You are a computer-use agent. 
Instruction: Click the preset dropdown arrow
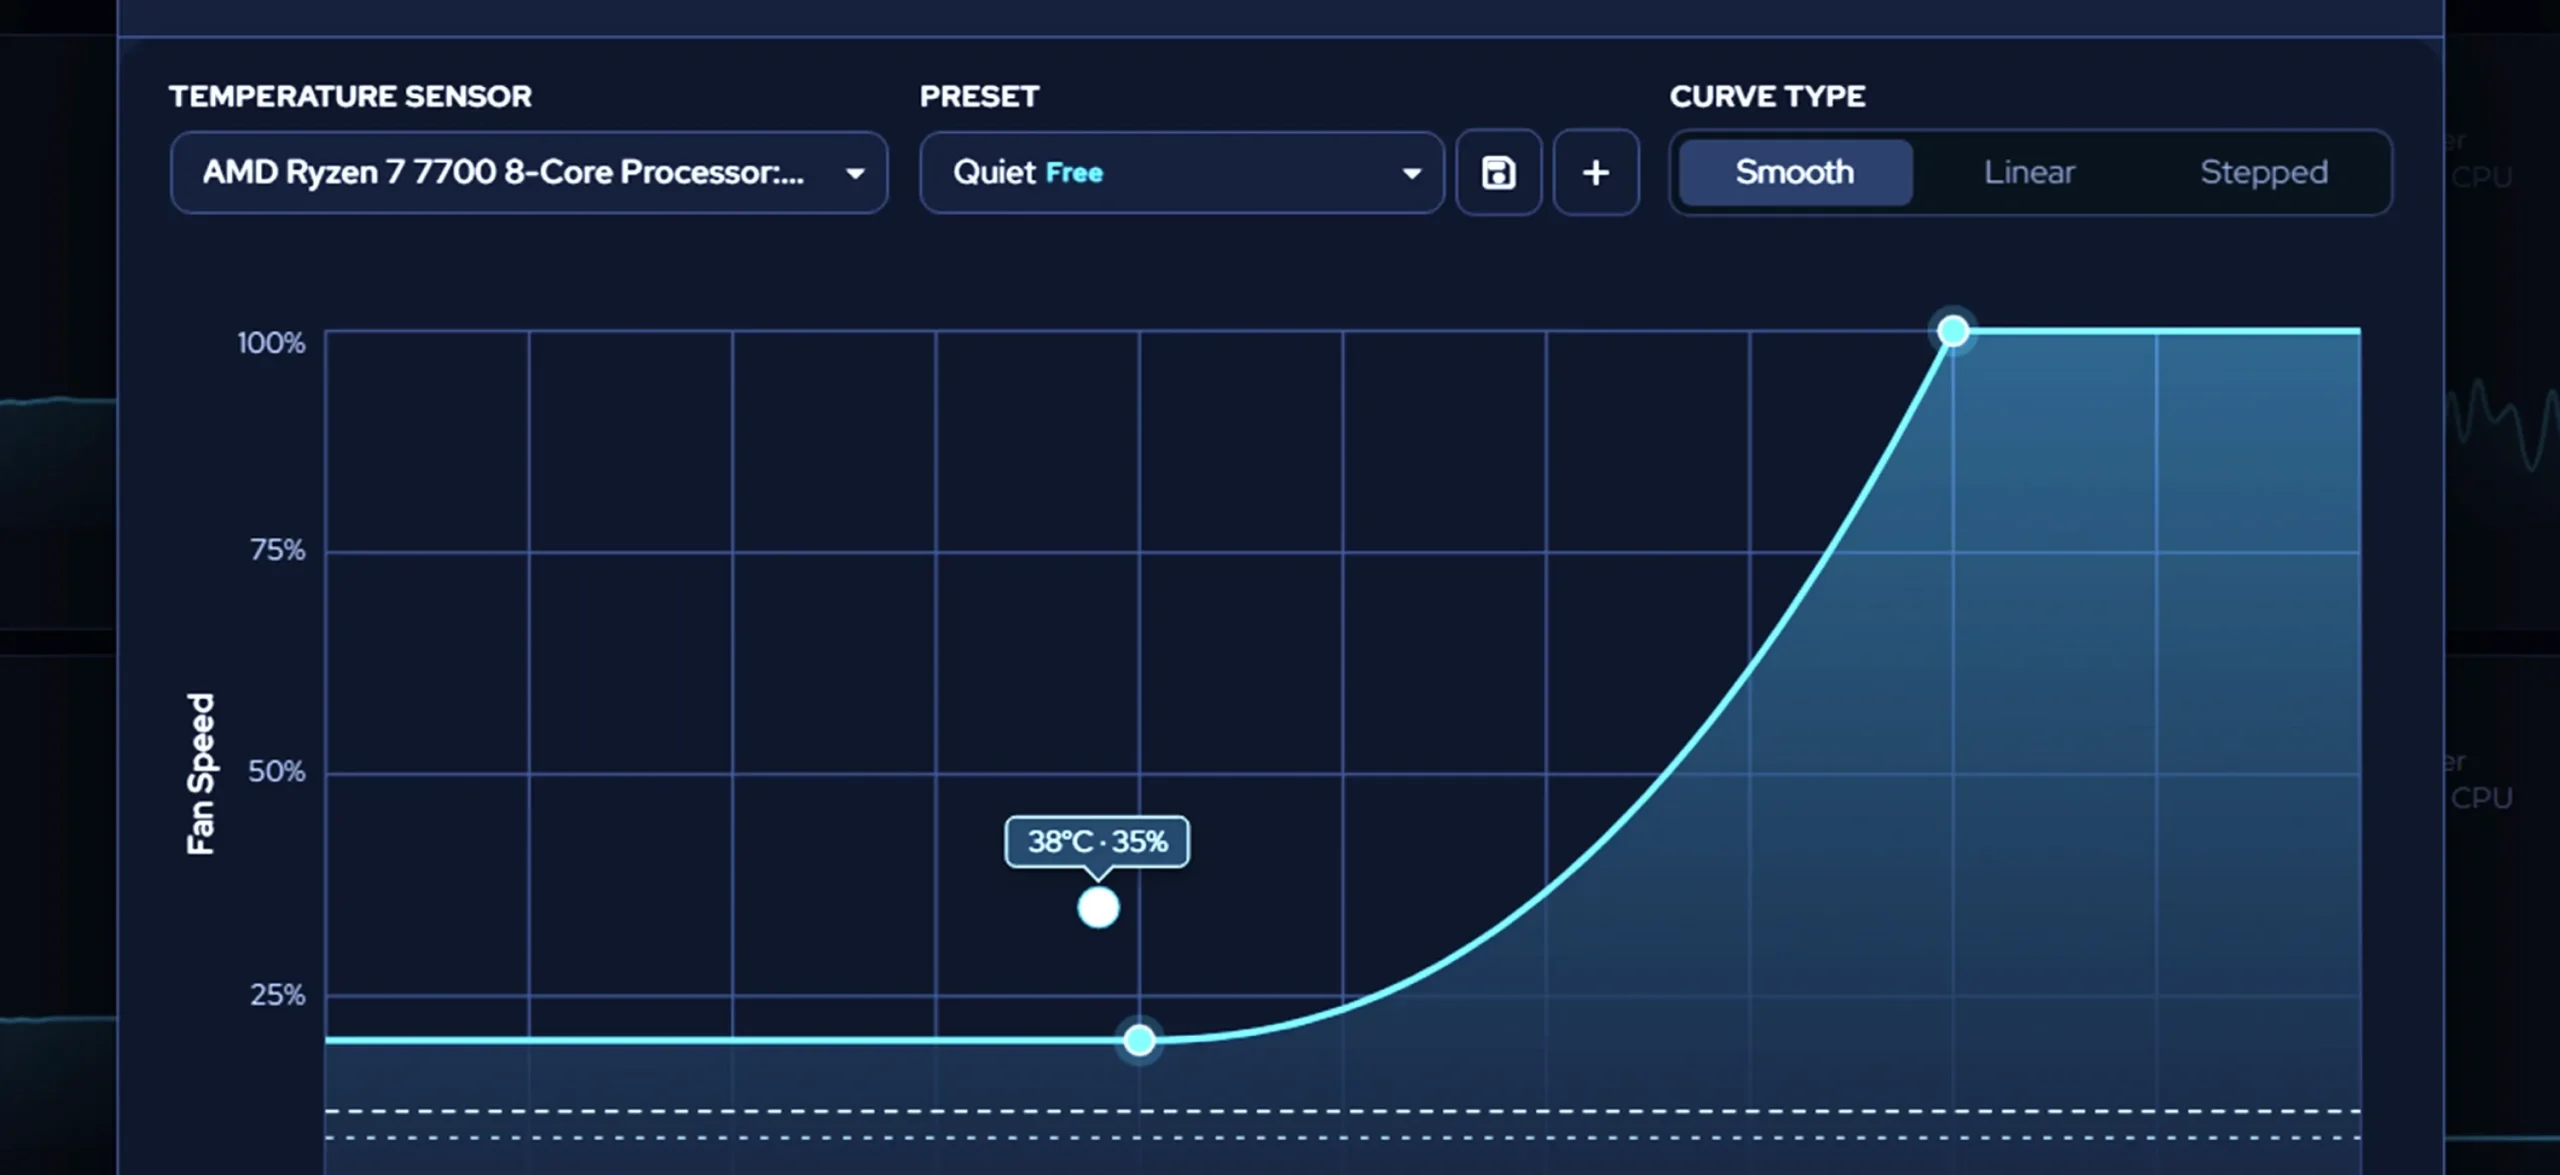click(x=1411, y=173)
